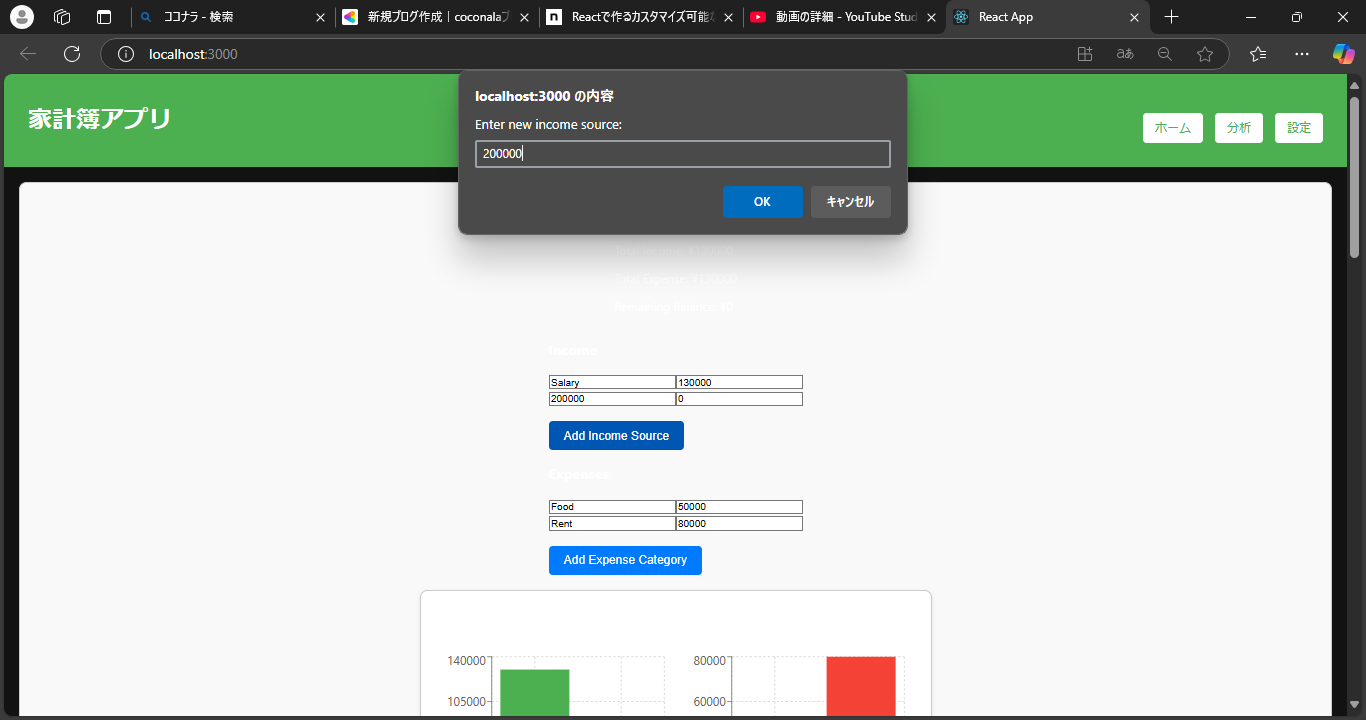
Task: Open the tab actions pane icon
Action: point(103,17)
